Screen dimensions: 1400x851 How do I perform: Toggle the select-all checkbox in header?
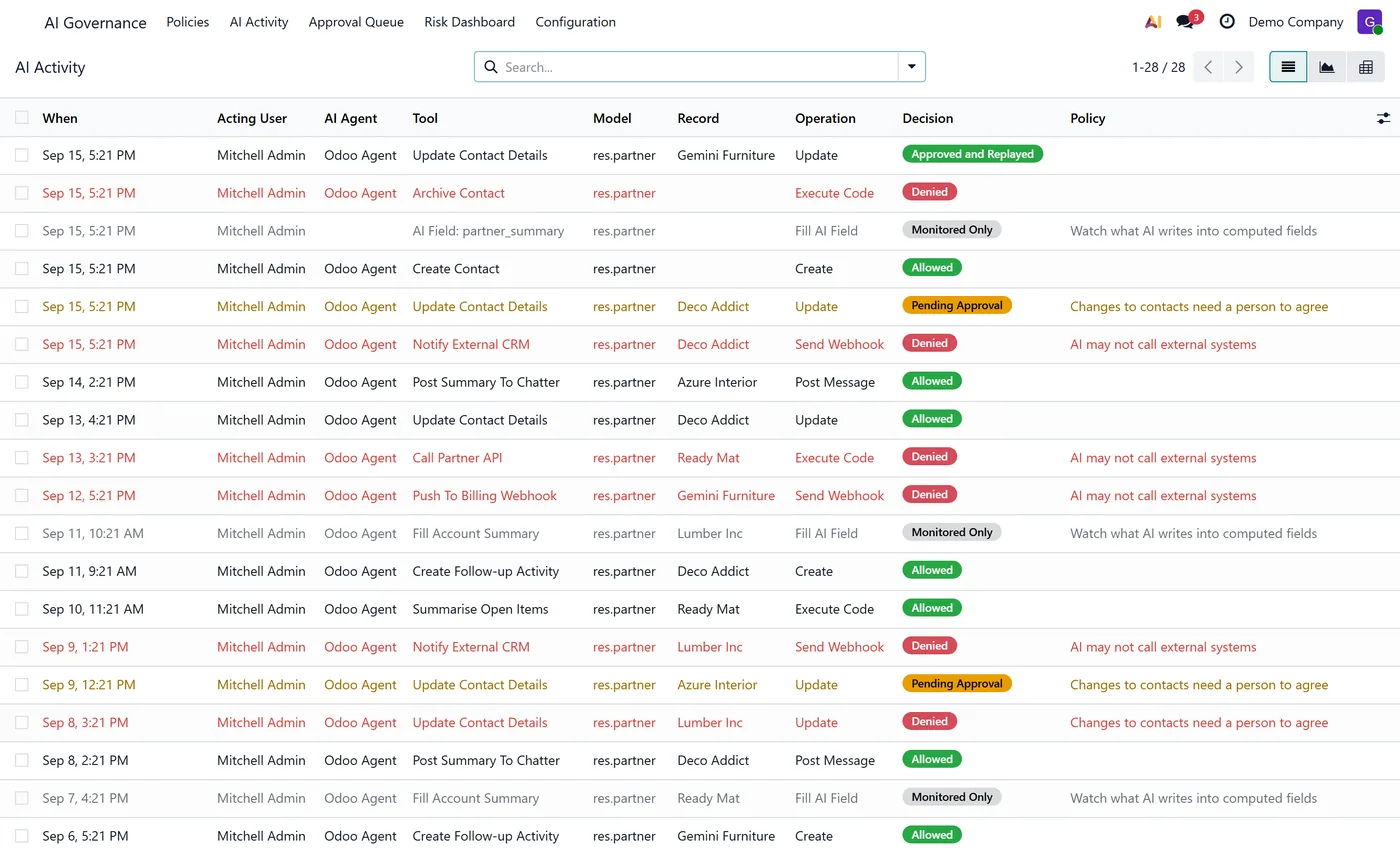point(22,118)
